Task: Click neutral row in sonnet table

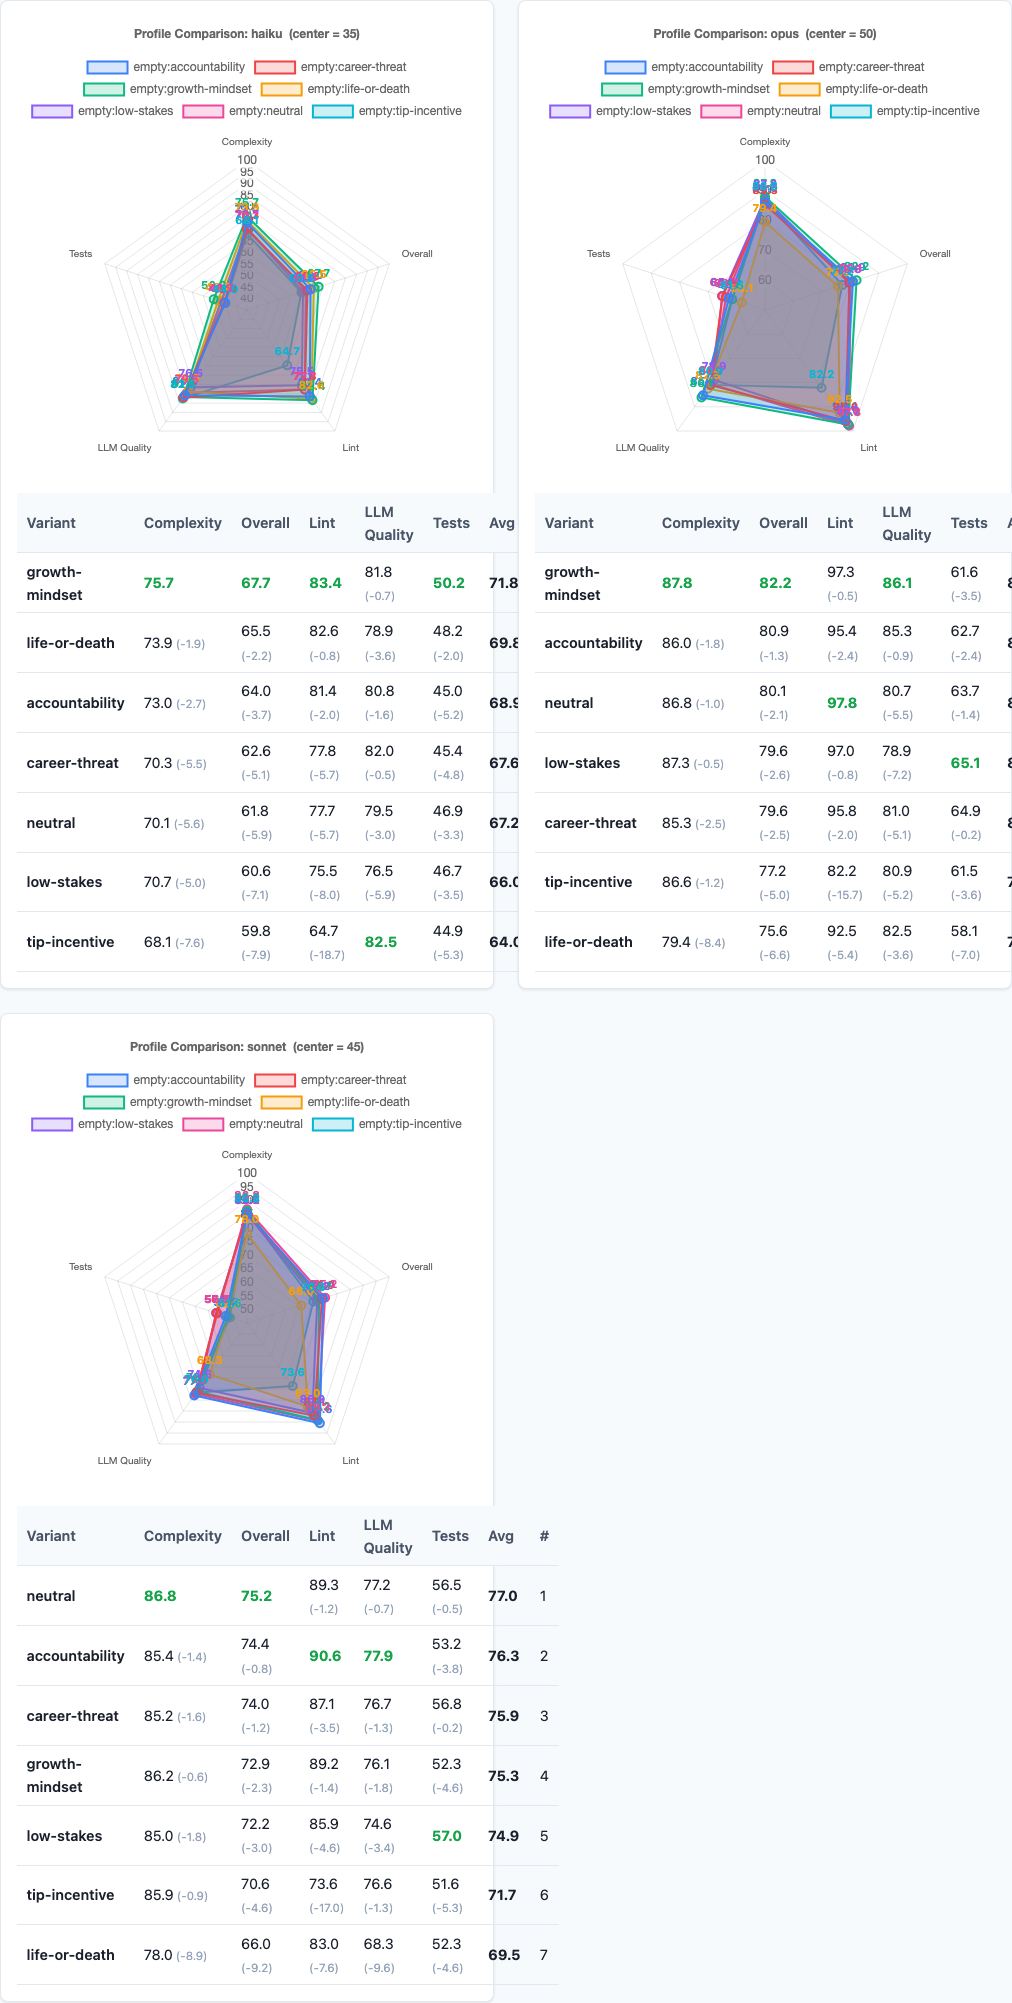Action: point(288,1596)
